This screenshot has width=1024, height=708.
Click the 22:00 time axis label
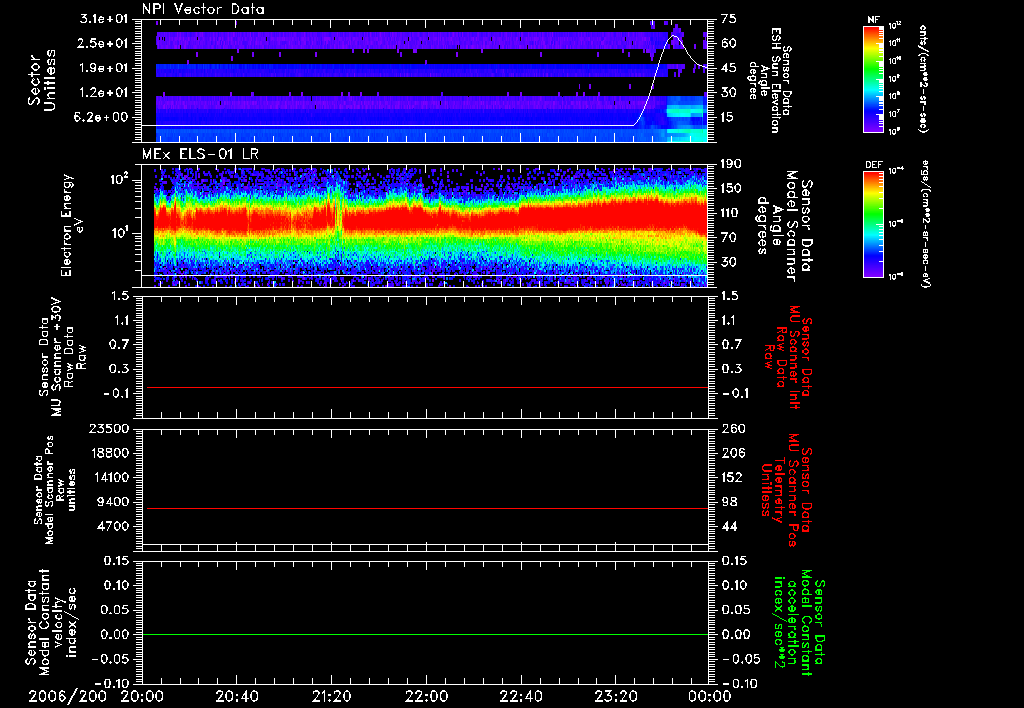[427, 695]
